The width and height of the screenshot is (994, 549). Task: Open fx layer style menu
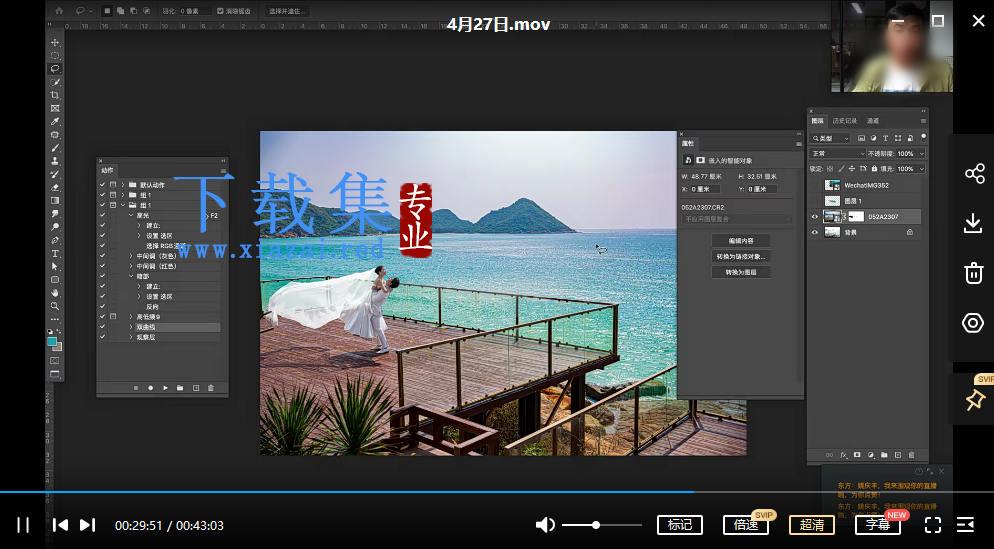[844, 455]
